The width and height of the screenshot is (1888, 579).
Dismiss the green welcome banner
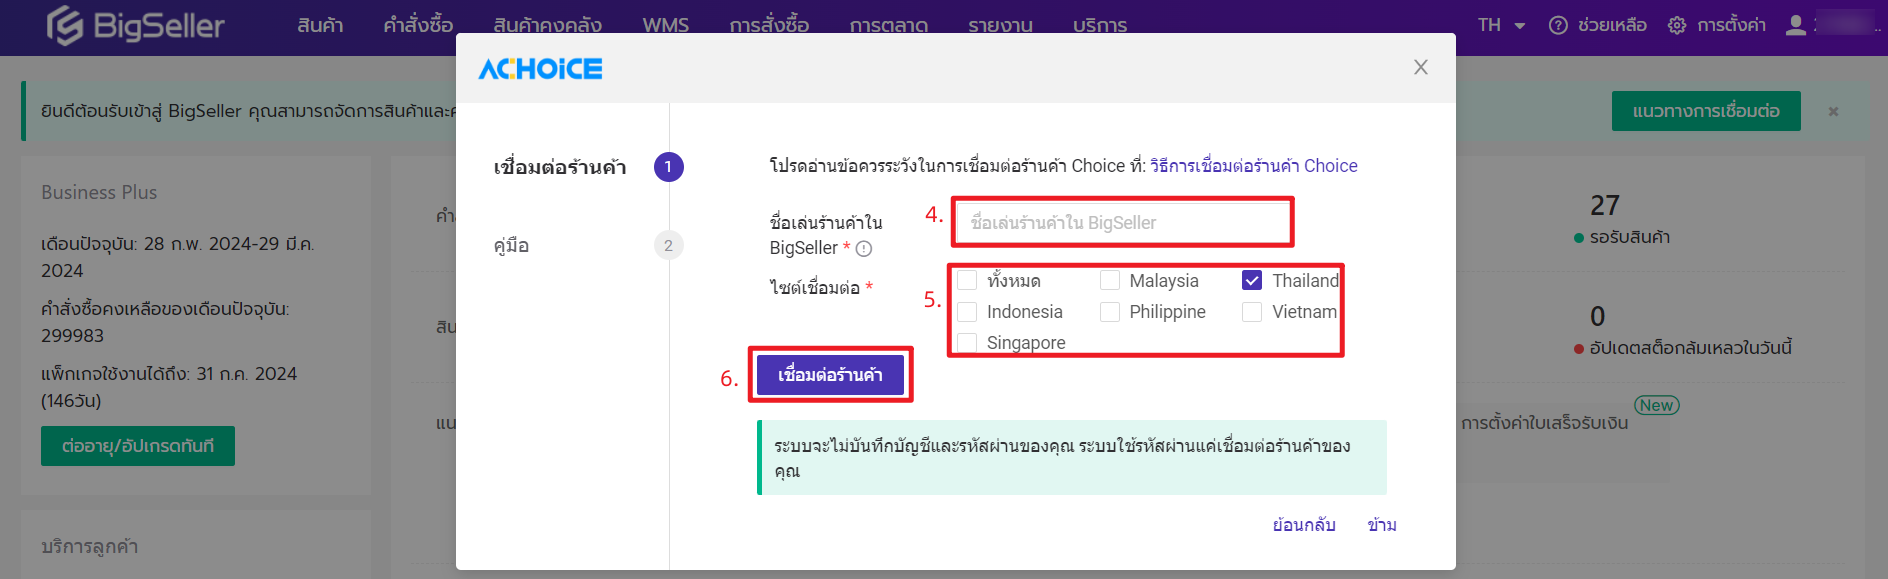click(x=1833, y=111)
